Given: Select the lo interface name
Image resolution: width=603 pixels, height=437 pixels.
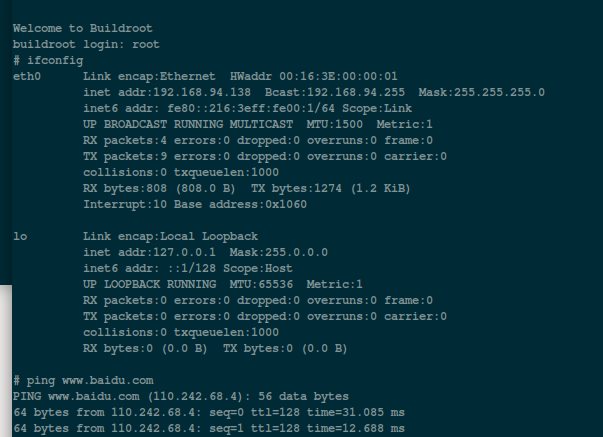Looking at the screenshot, I should point(20,237).
